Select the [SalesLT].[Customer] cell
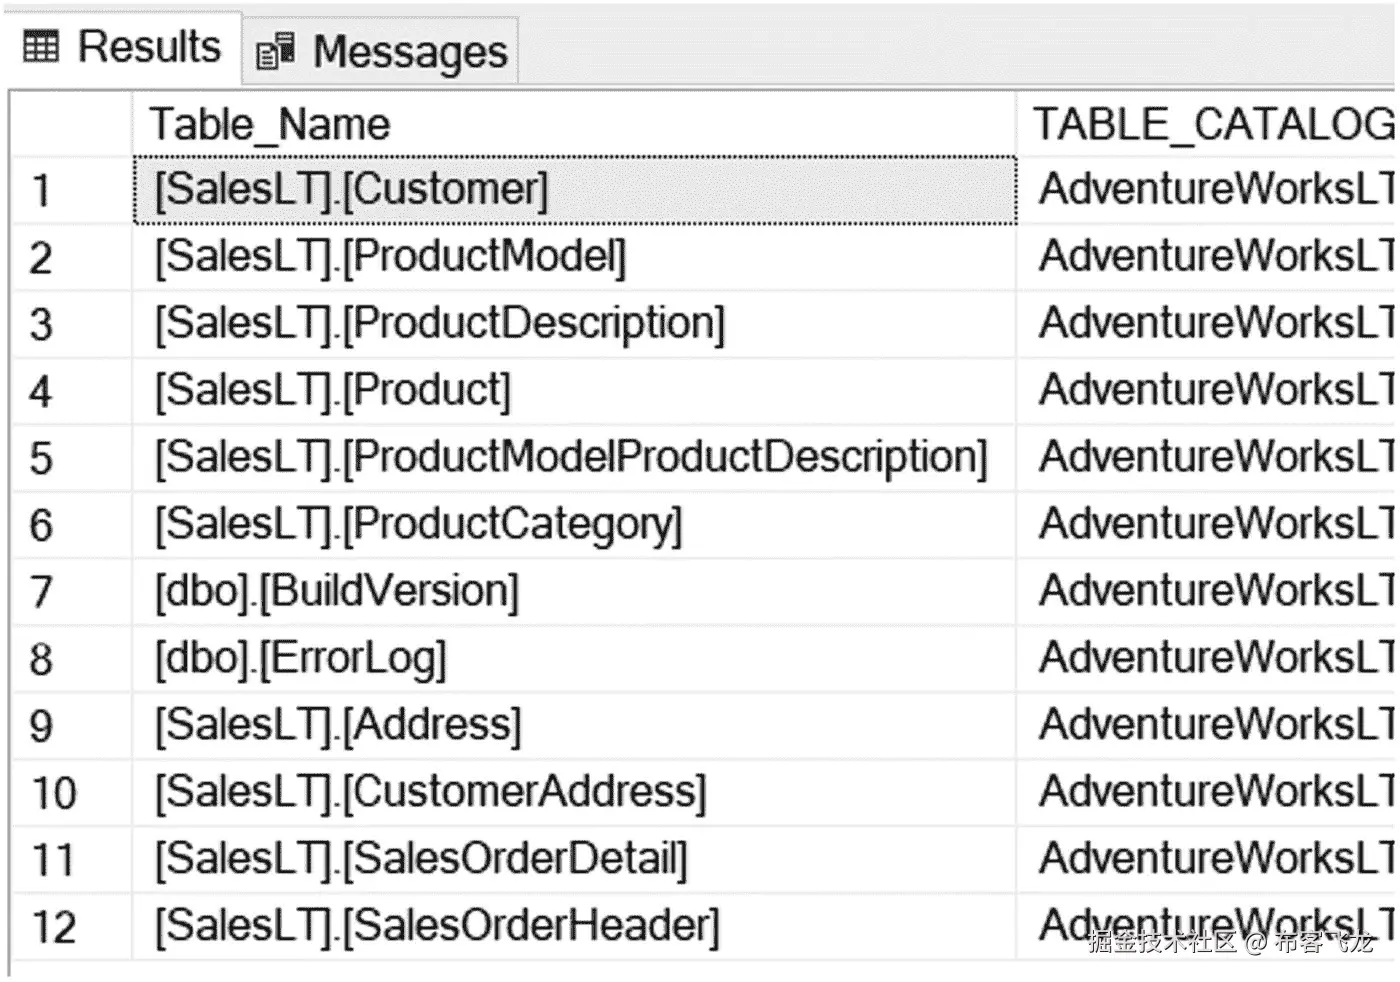The width and height of the screenshot is (1400, 982). pyautogui.click(x=575, y=190)
